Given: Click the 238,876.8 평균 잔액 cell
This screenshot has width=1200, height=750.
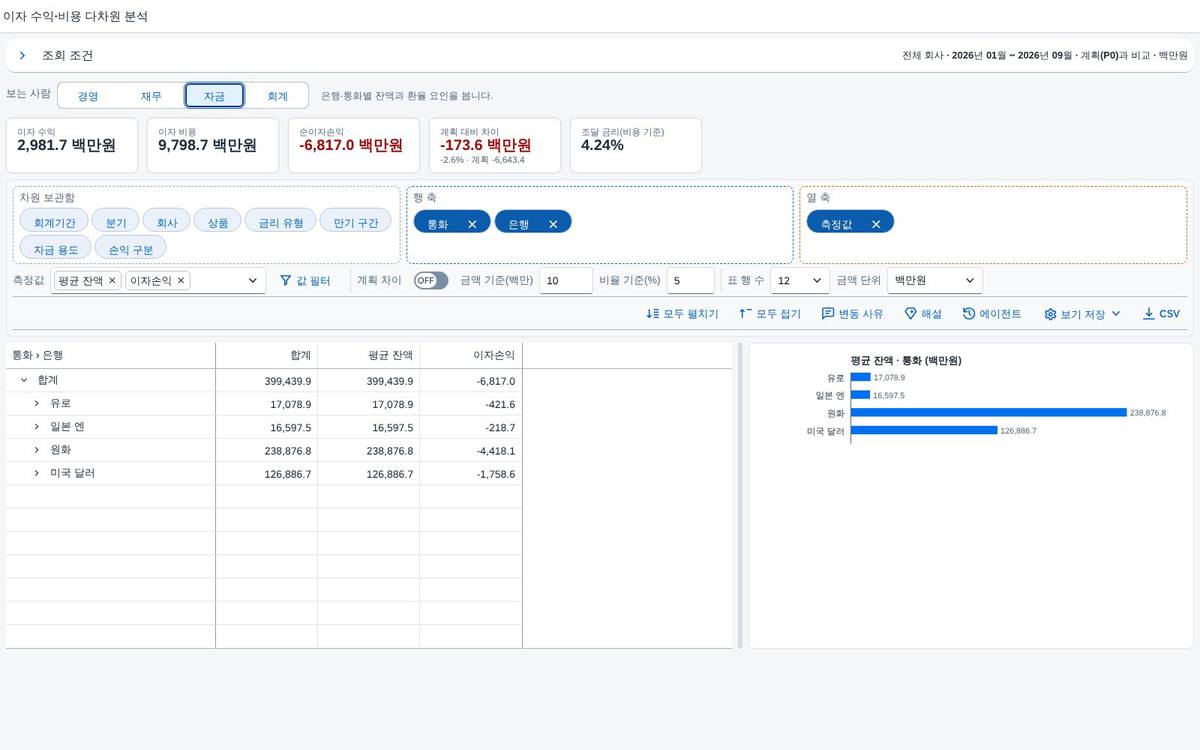Looking at the screenshot, I should pos(368,450).
